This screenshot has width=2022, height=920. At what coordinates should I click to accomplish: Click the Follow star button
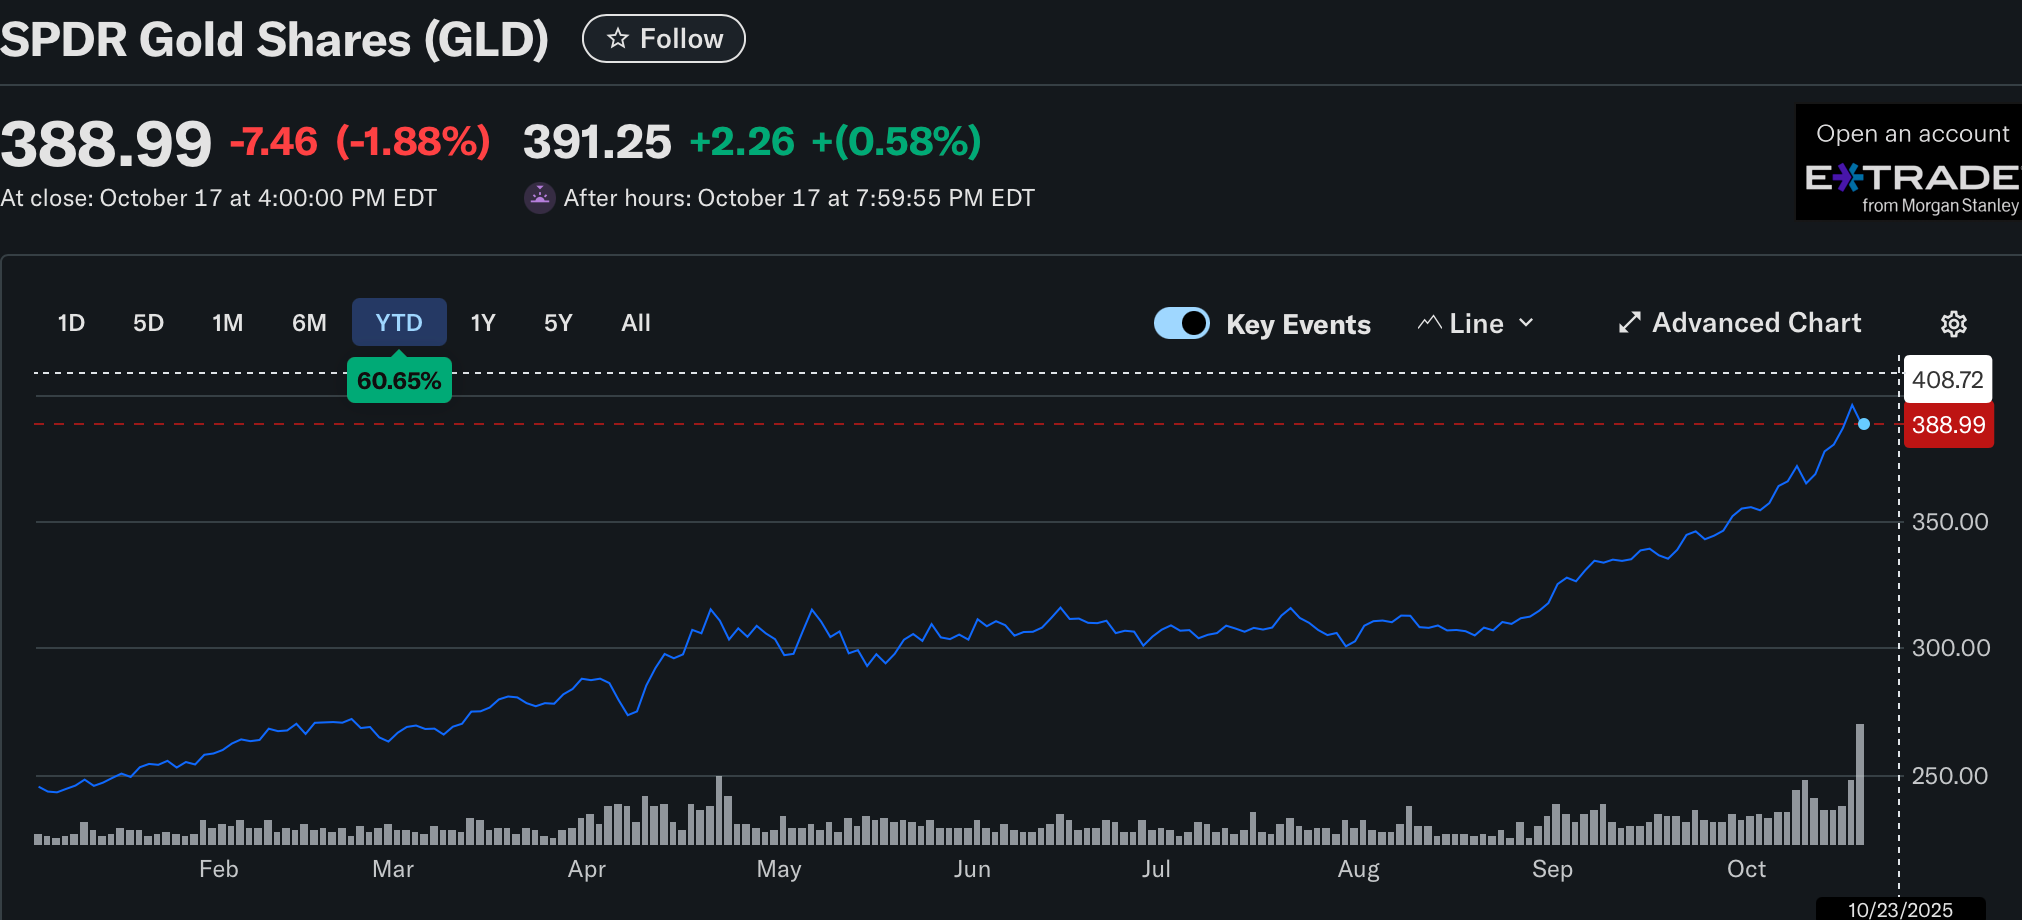tap(664, 39)
